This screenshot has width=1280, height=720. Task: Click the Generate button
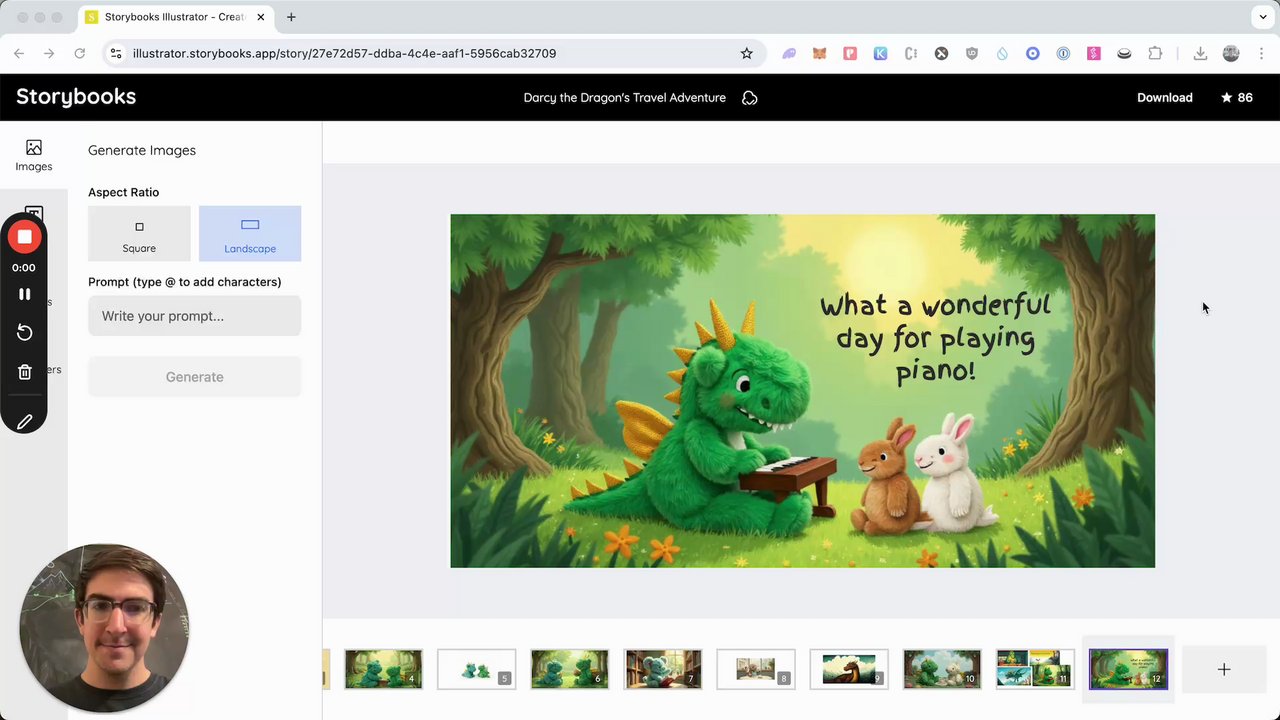point(194,377)
